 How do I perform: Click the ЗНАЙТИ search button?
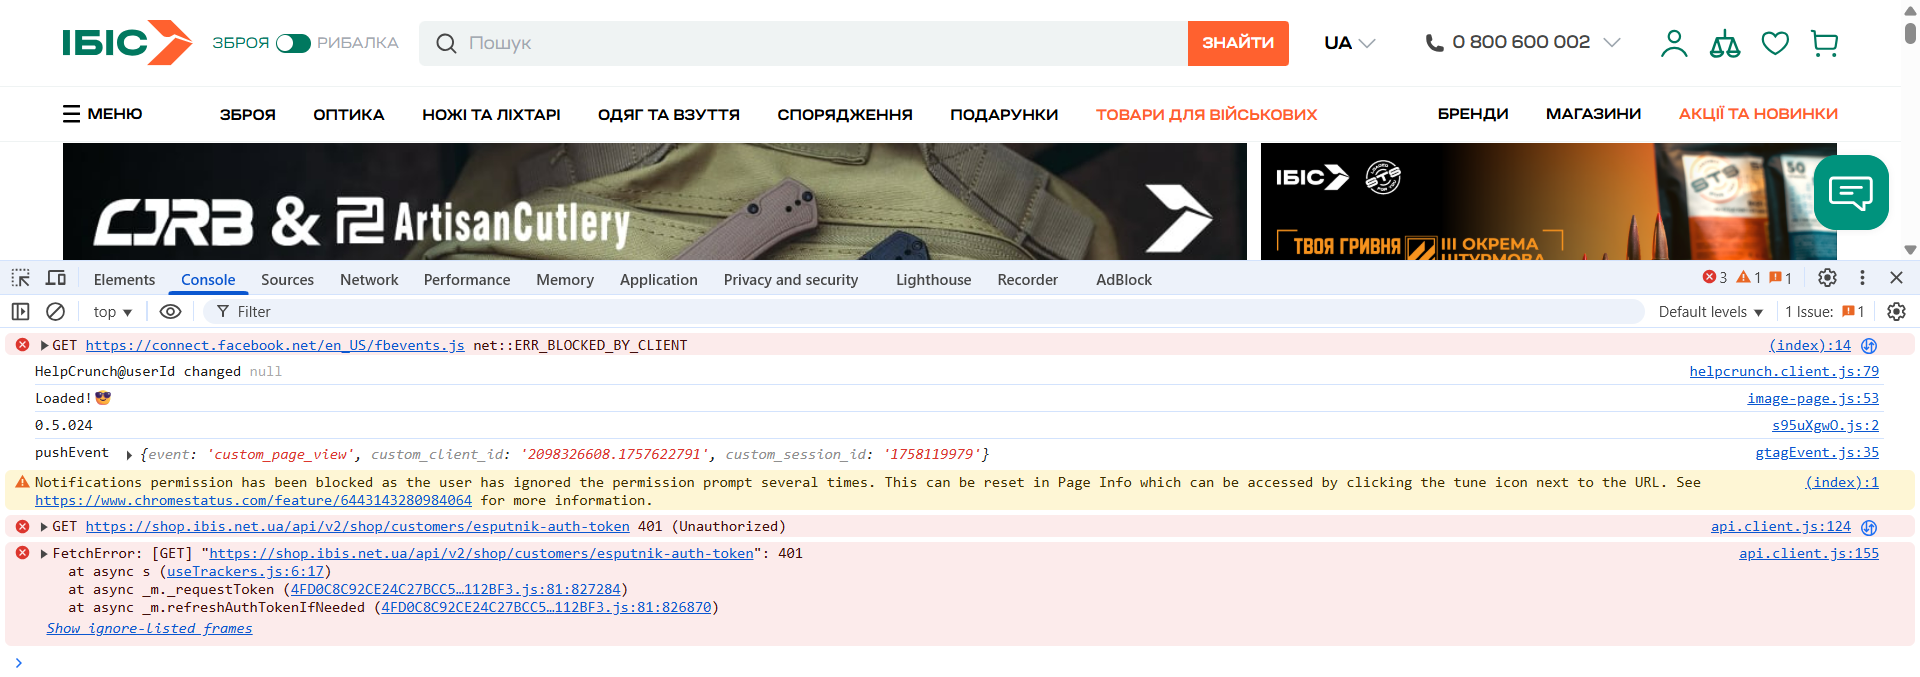pos(1238,43)
